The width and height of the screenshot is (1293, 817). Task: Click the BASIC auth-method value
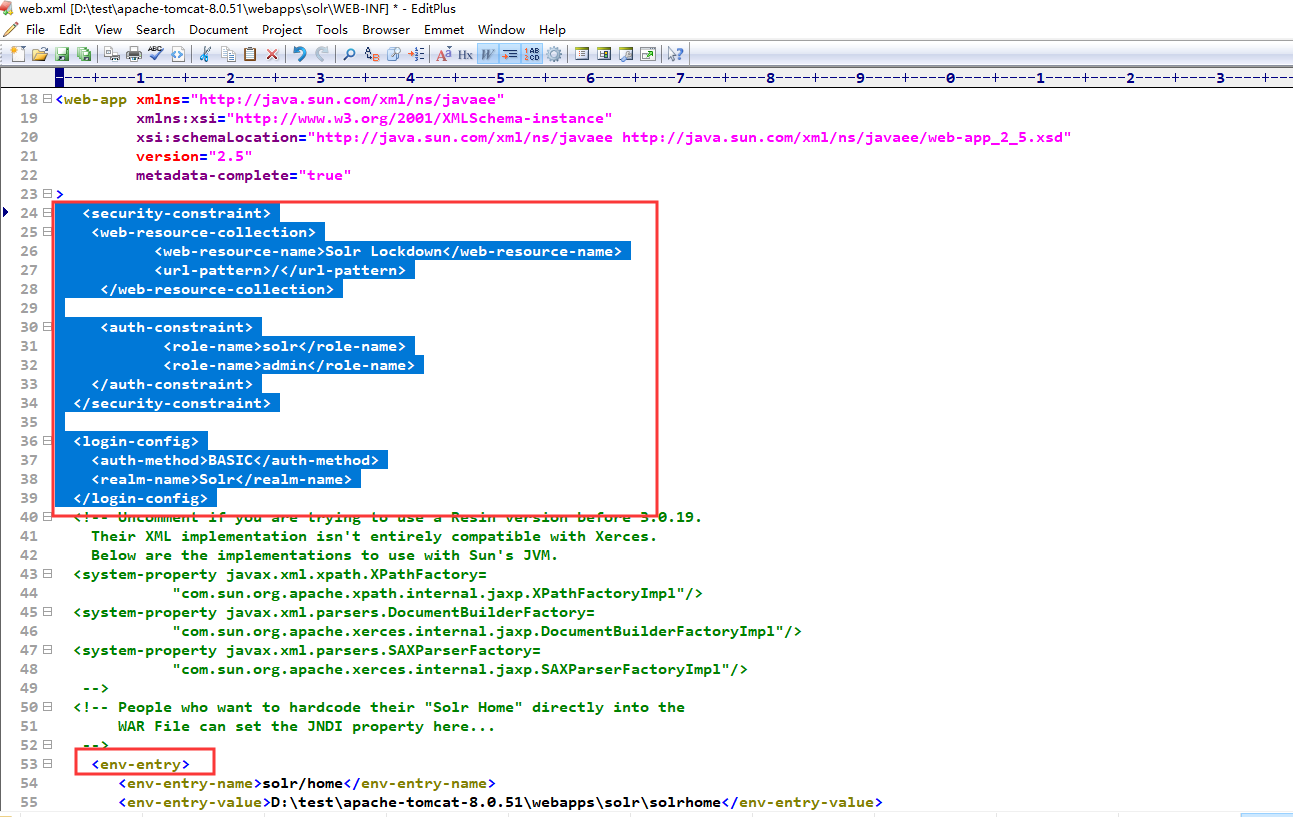(231, 460)
